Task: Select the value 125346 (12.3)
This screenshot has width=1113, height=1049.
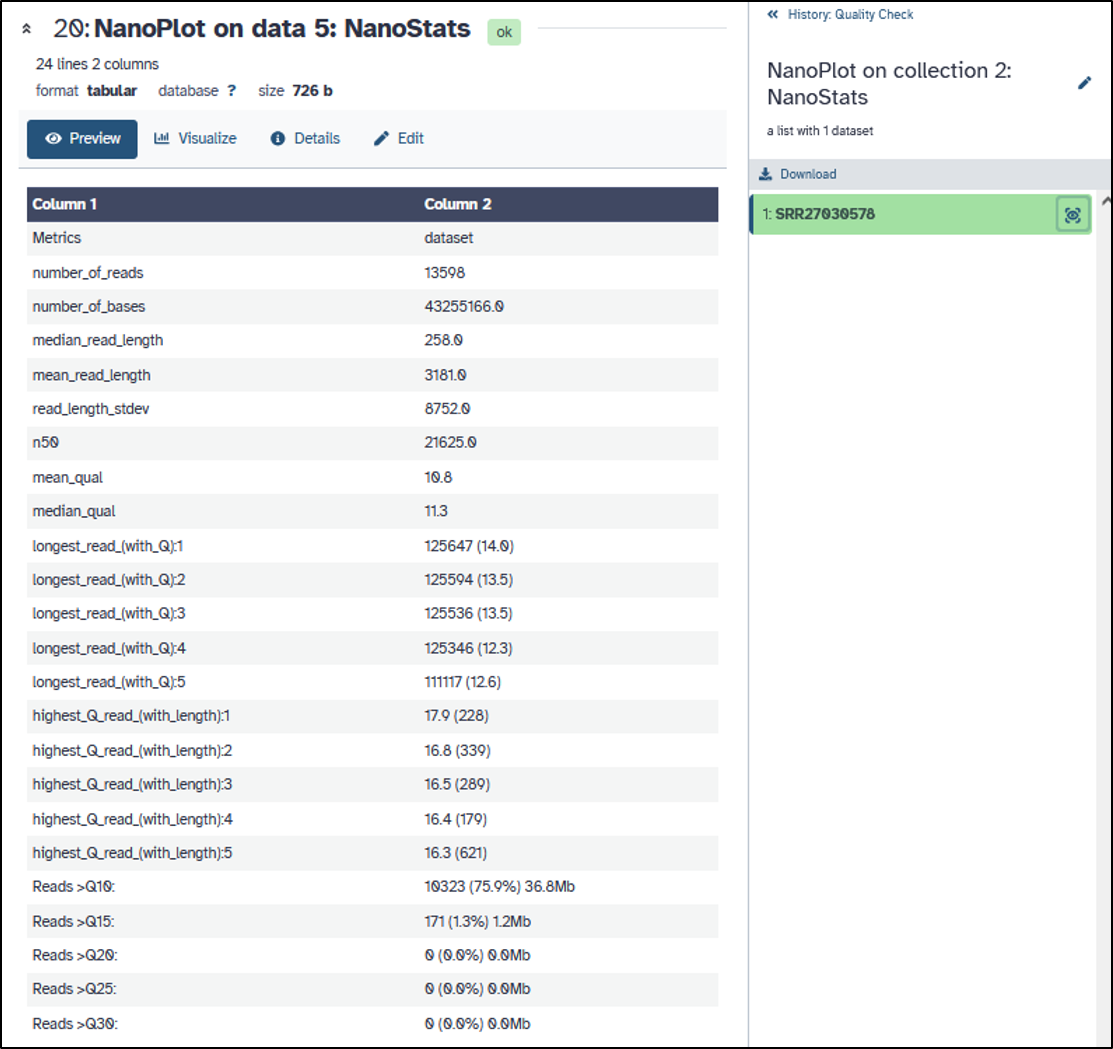Action: (468, 648)
